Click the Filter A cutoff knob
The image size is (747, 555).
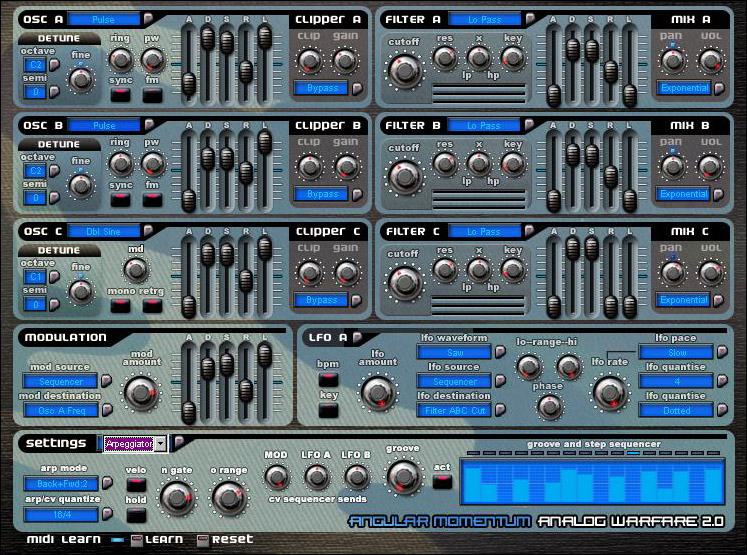click(x=404, y=71)
